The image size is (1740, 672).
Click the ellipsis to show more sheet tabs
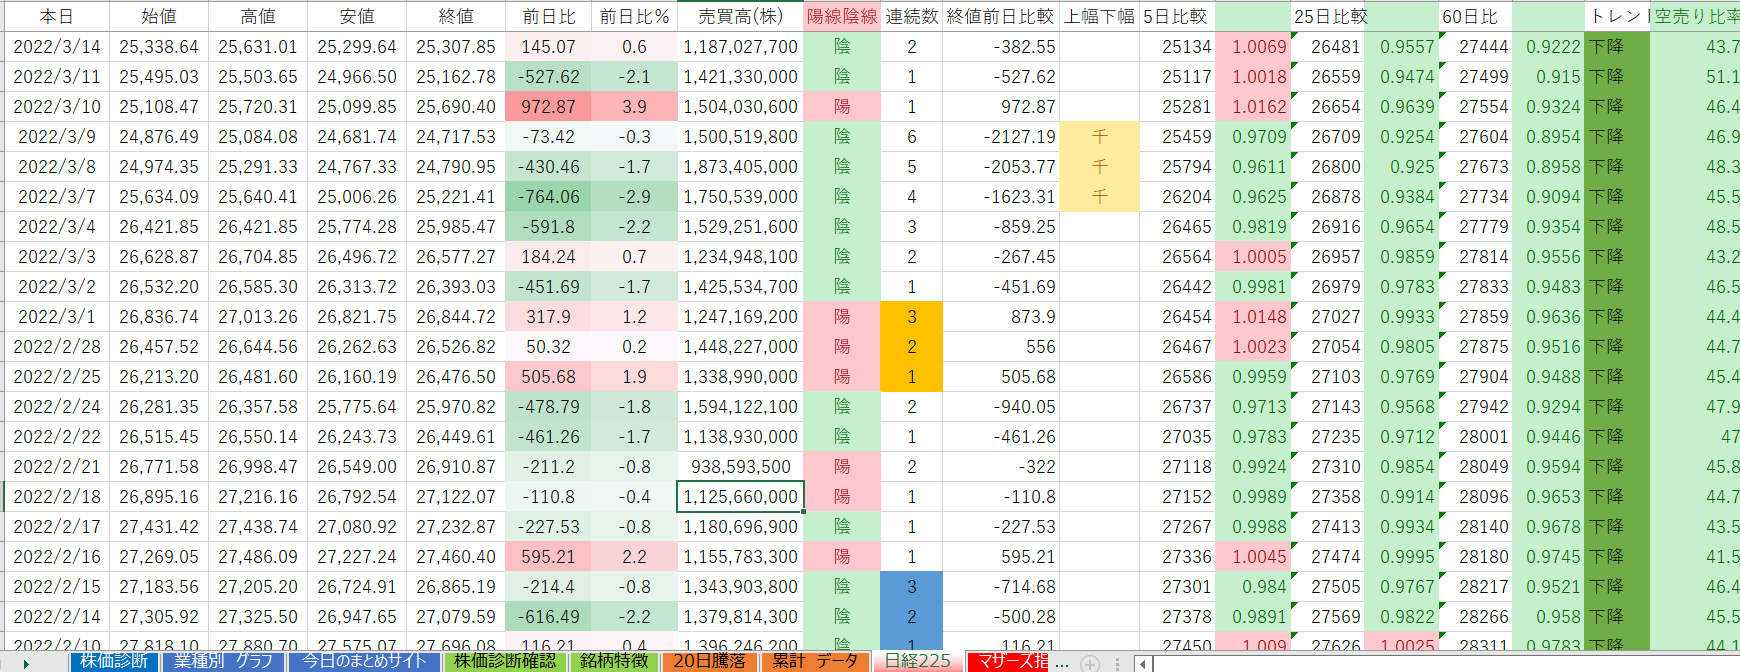click(x=1062, y=663)
